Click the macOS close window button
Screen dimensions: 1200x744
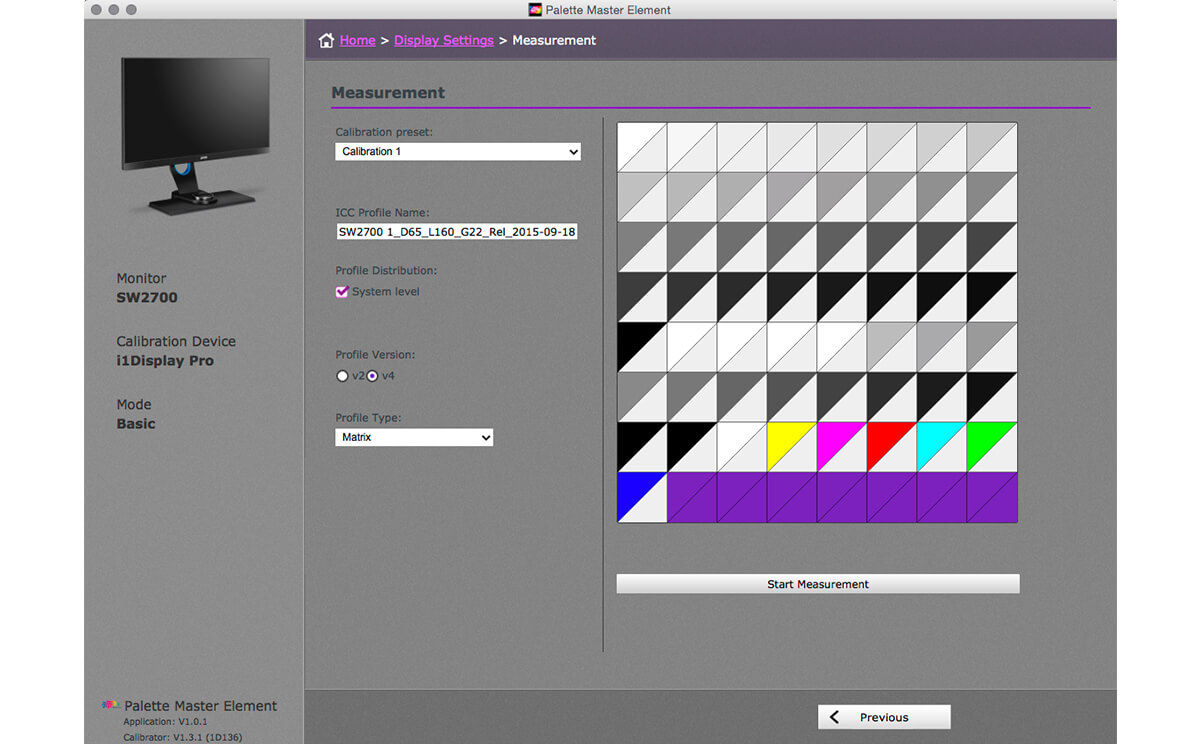pyautogui.click(x=95, y=10)
